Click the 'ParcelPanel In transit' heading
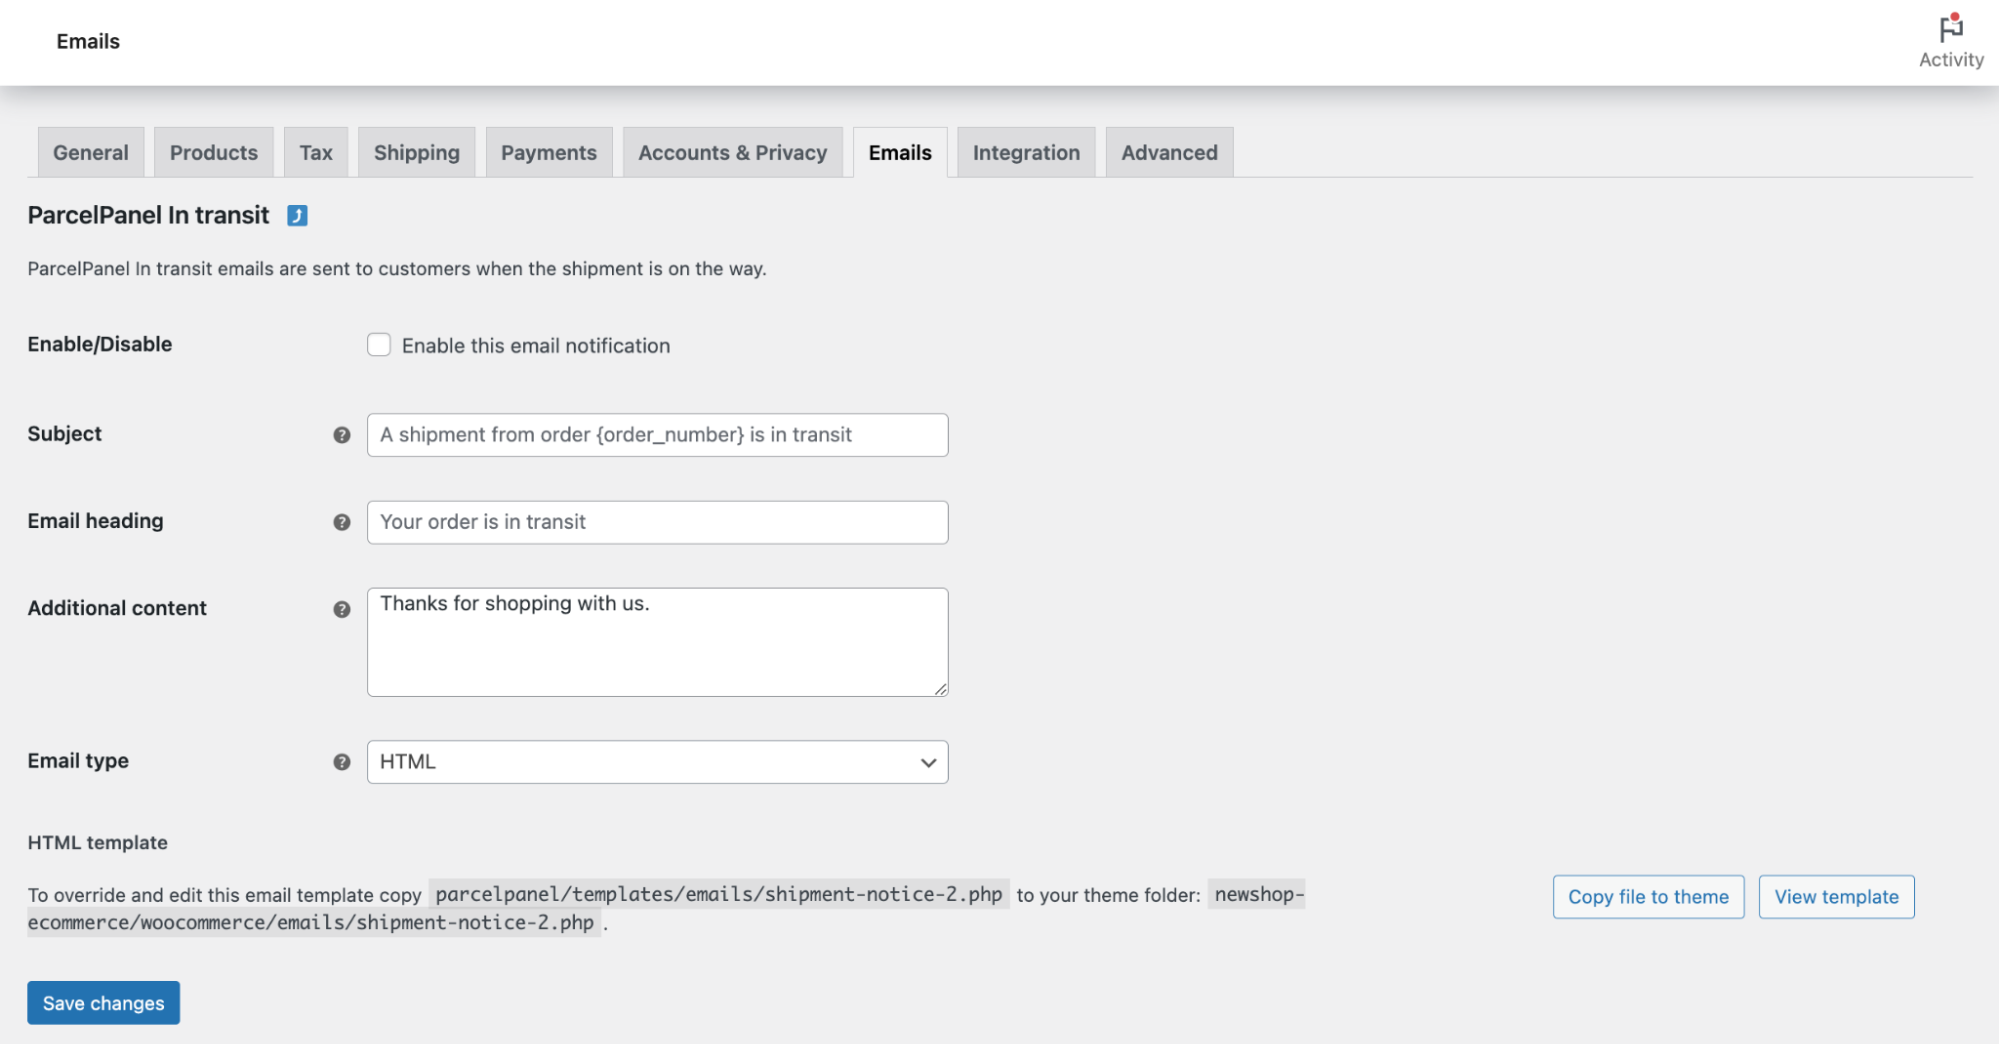Screen dimensions: 1999x1045 coord(148,215)
